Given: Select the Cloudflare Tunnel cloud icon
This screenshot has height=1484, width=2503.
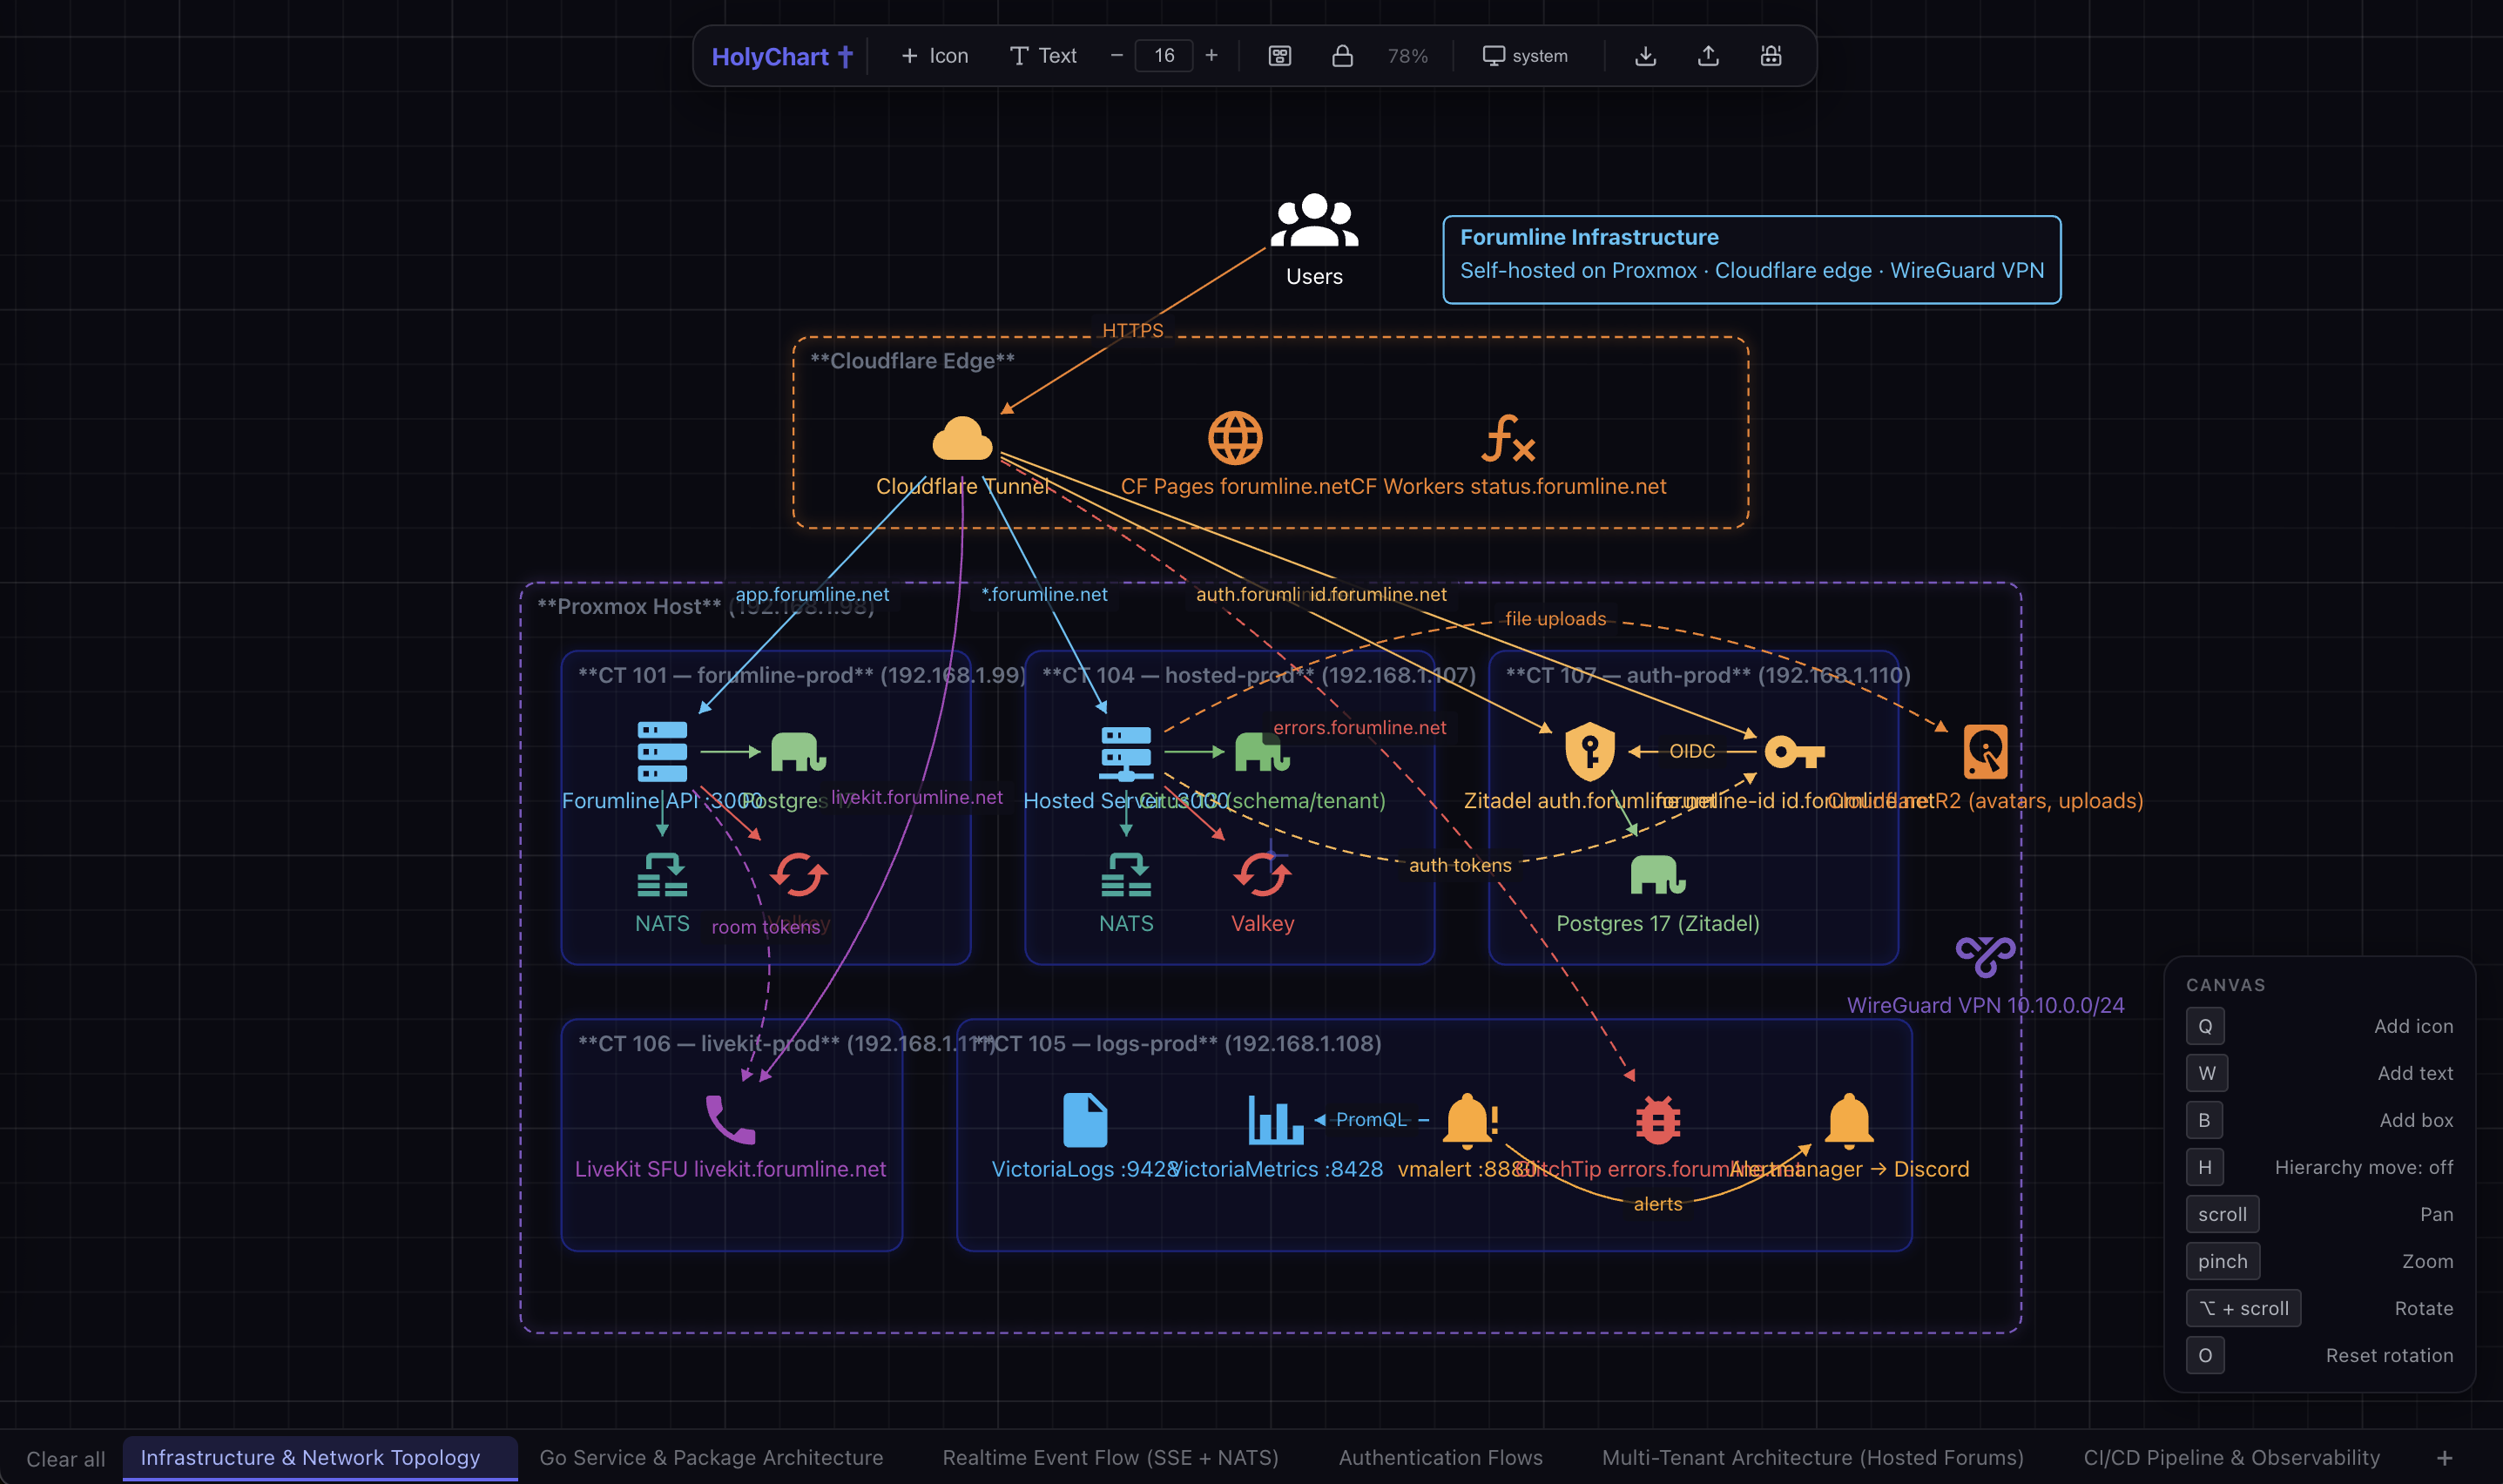Looking at the screenshot, I should pyautogui.click(x=962, y=438).
